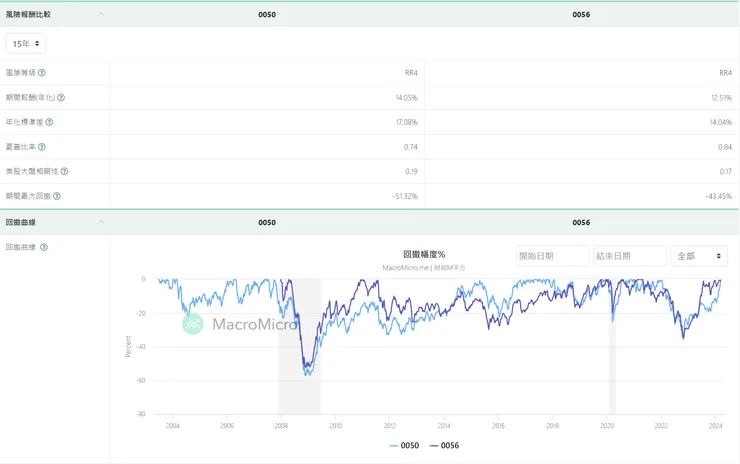
Task: Click the help icon next to 期間報酬(年化)
Action: (x=61, y=98)
